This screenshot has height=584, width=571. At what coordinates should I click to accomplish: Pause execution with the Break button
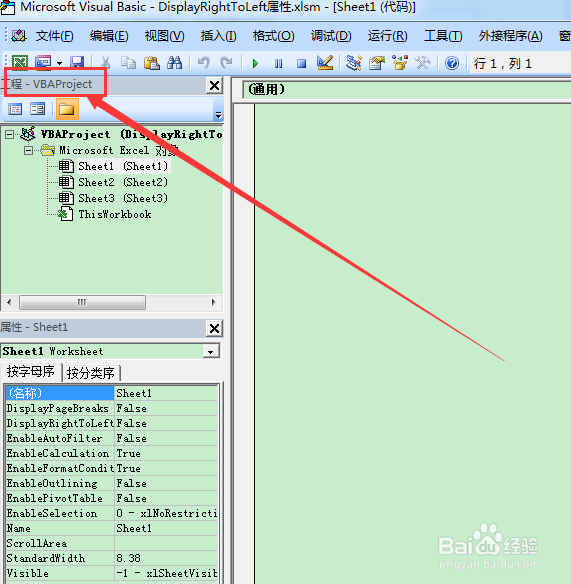click(x=278, y=63)
